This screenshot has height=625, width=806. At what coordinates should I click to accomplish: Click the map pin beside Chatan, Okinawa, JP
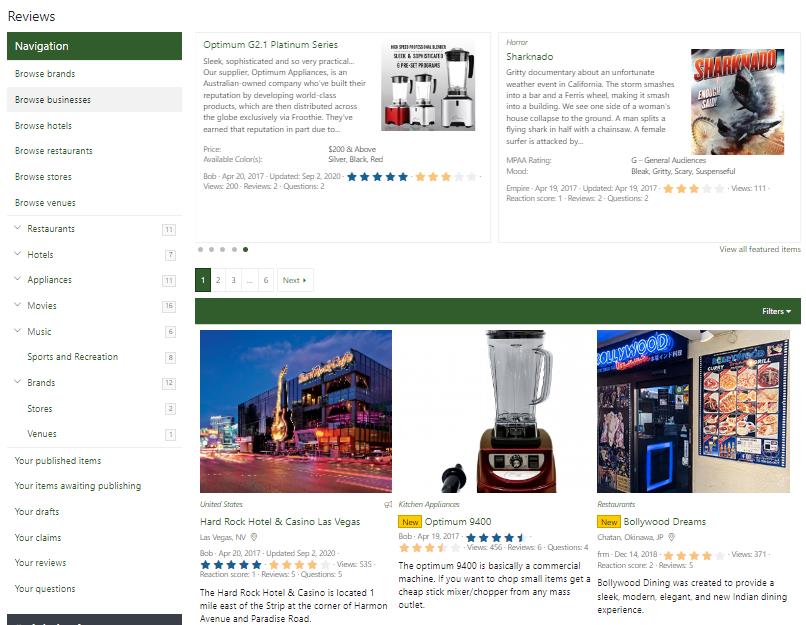click(x=672, y=537)
